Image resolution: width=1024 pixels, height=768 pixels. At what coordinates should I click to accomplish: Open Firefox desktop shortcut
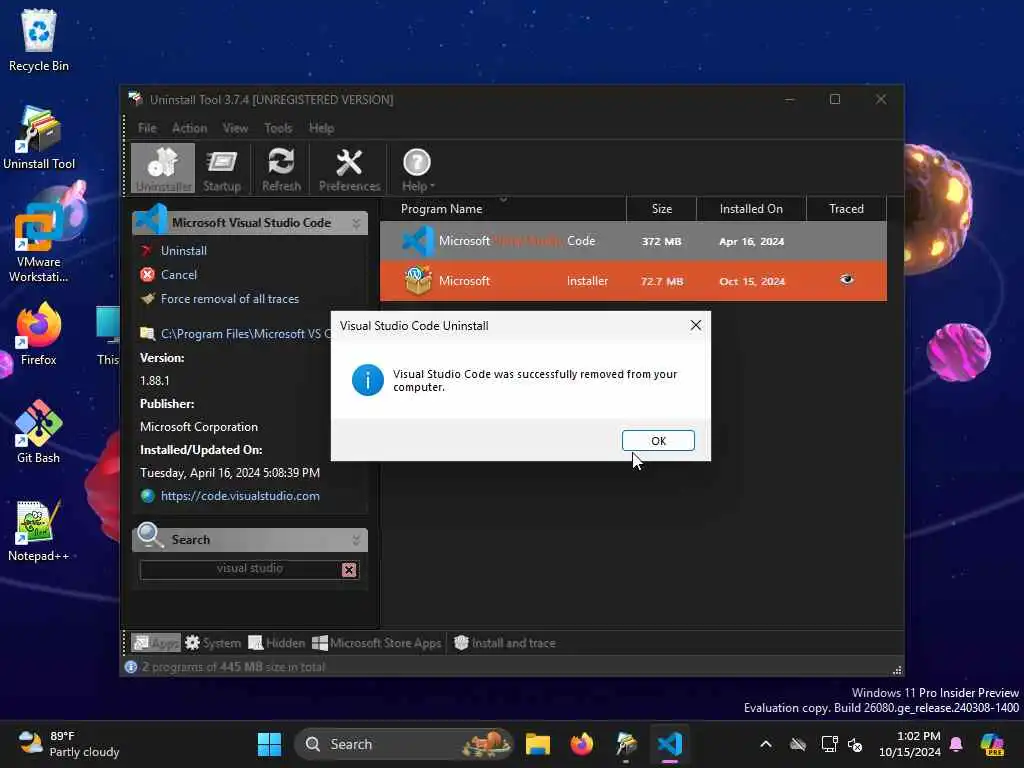click(39, 334)
